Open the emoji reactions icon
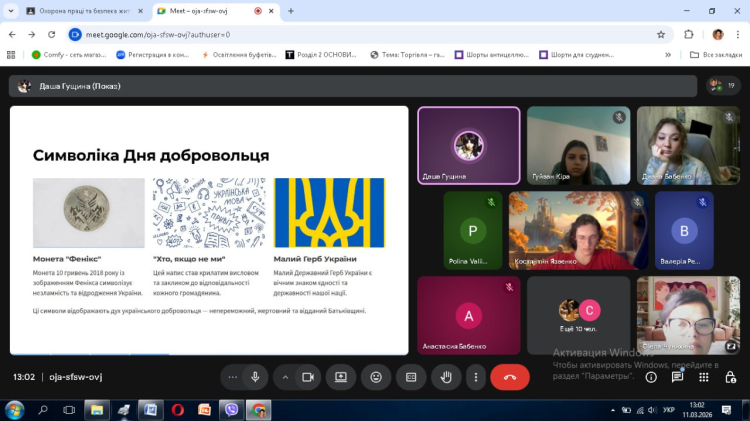The image size is (750, 421). [376, 377]
